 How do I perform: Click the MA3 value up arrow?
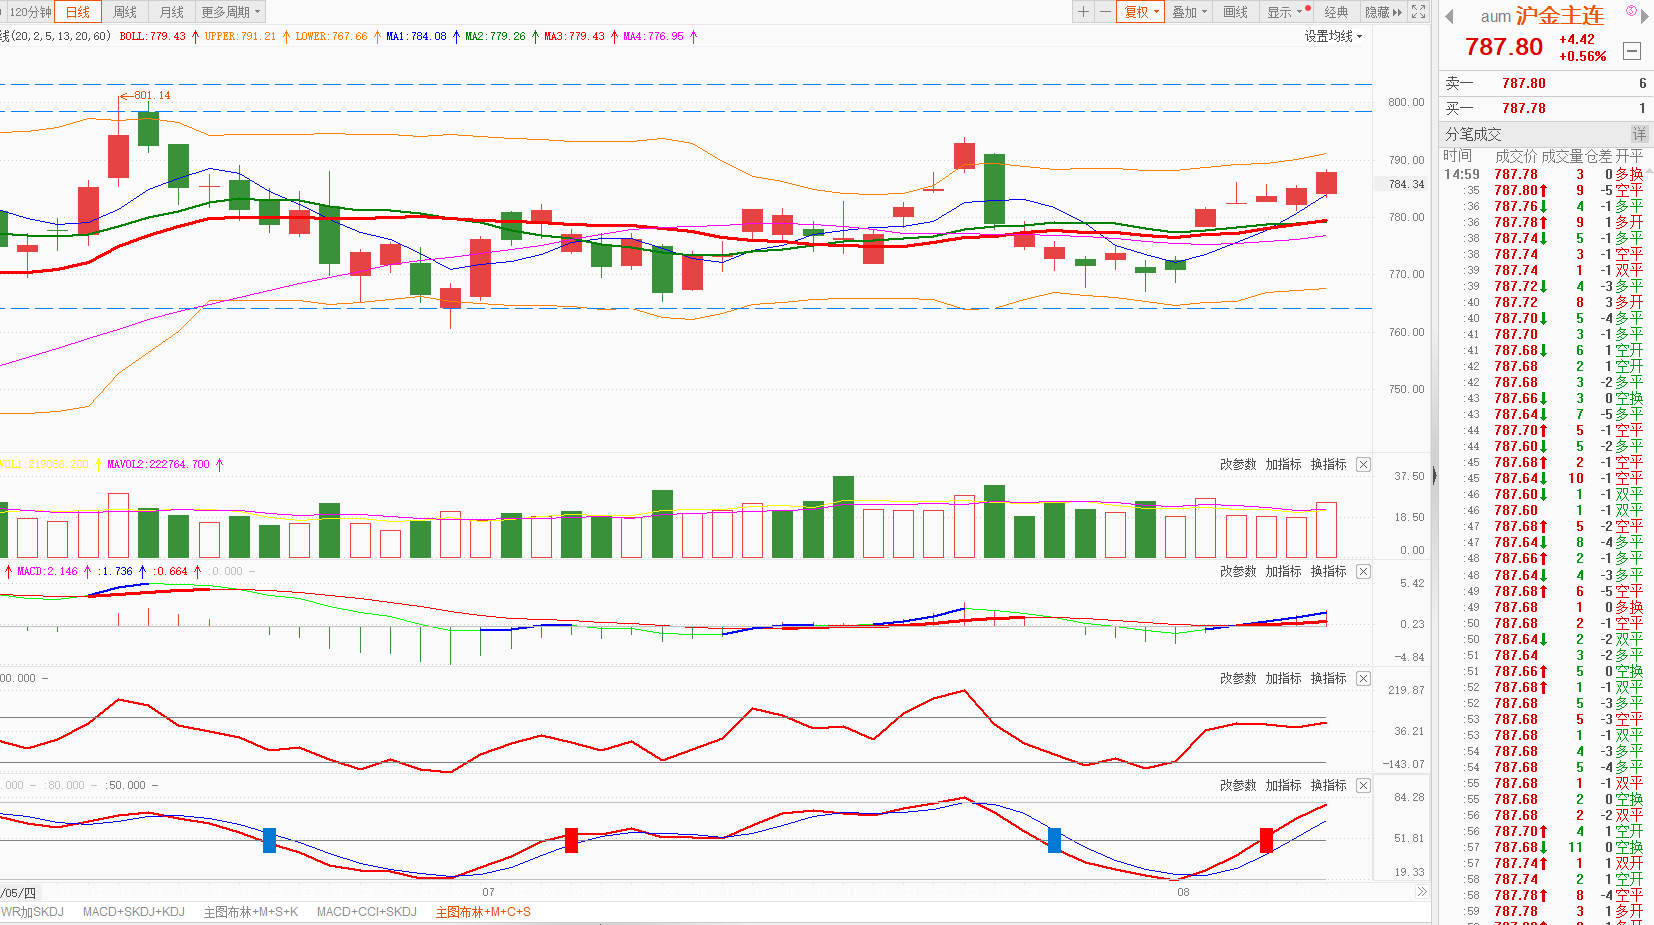pyautogui.click(x=614, y=36)
